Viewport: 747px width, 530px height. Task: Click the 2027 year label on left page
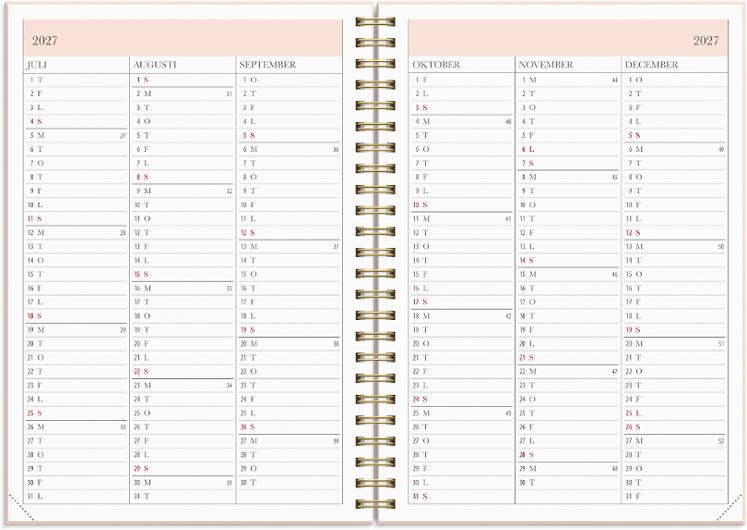pos(45,41)
